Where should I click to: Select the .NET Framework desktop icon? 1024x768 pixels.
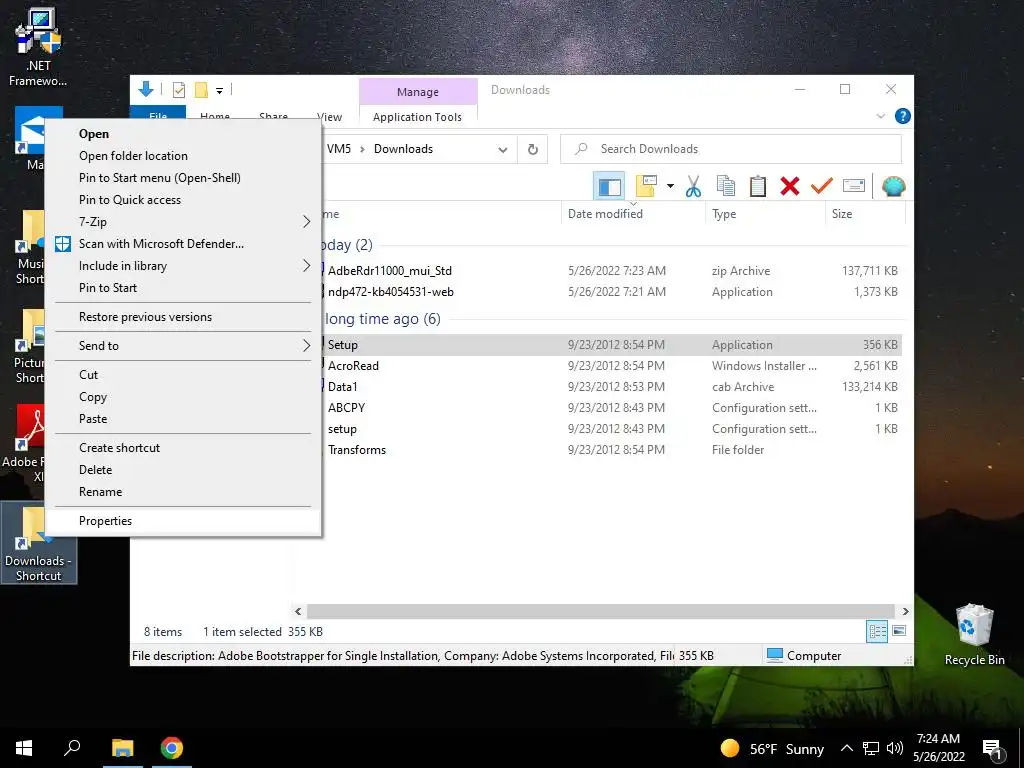click(x=38, y=47)
